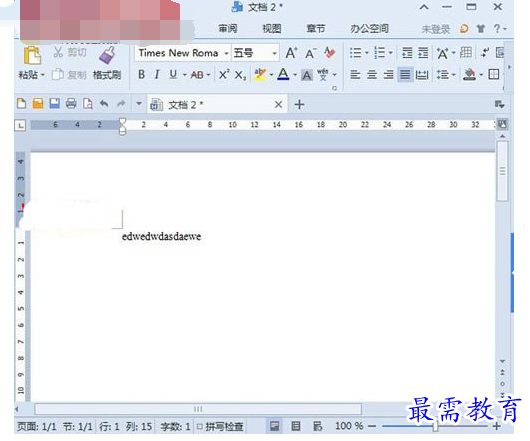
Task: Click the Paste clipboard icon
Action: click(32, 55)
